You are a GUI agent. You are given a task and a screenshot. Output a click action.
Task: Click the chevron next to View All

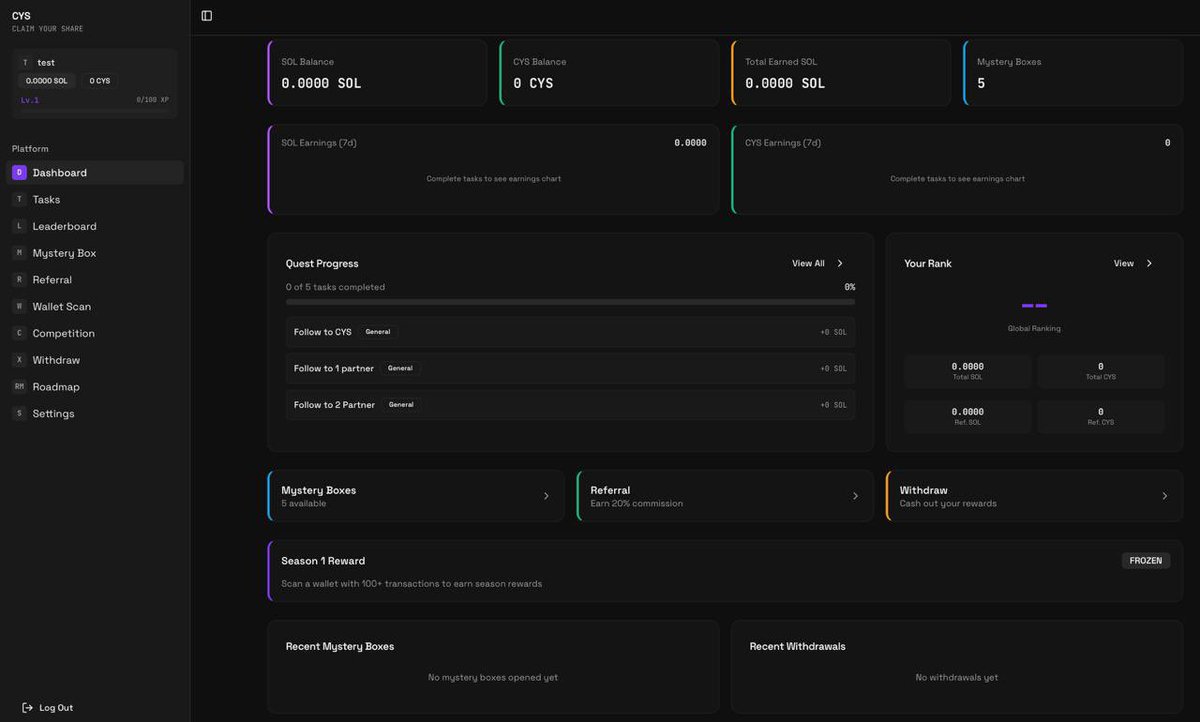(840, 263)
